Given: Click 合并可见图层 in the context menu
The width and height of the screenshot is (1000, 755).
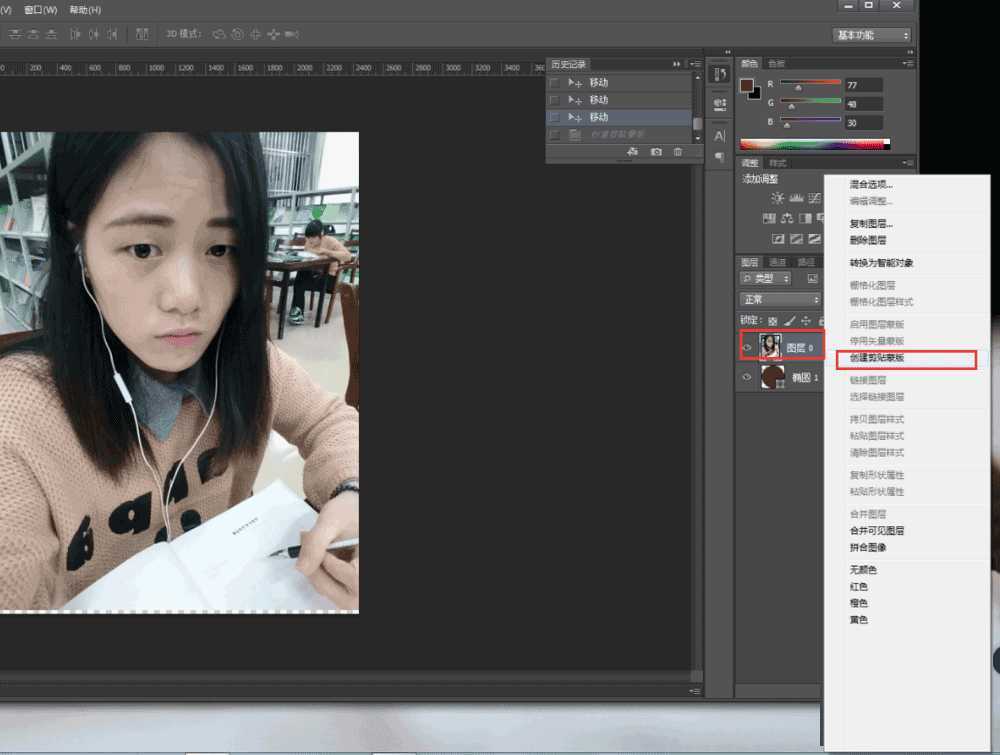Looking at the screenshot, I should (880, 531).
